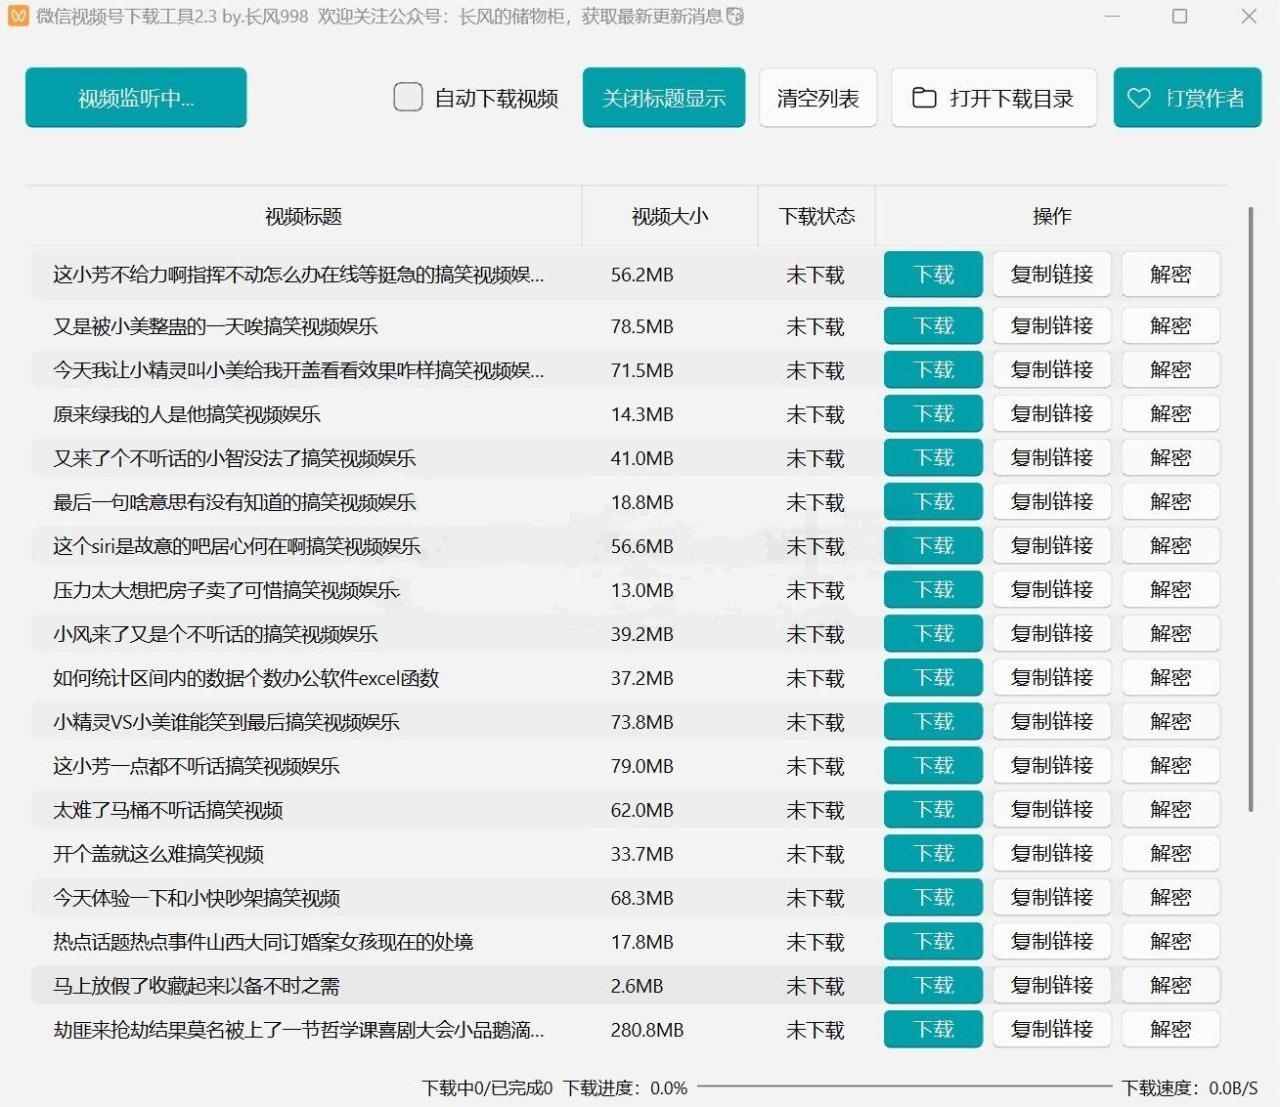Click size cell 79.0MB
Image resolution: width=1280 pixels, height=1107 pixels.
coord(642,766)
